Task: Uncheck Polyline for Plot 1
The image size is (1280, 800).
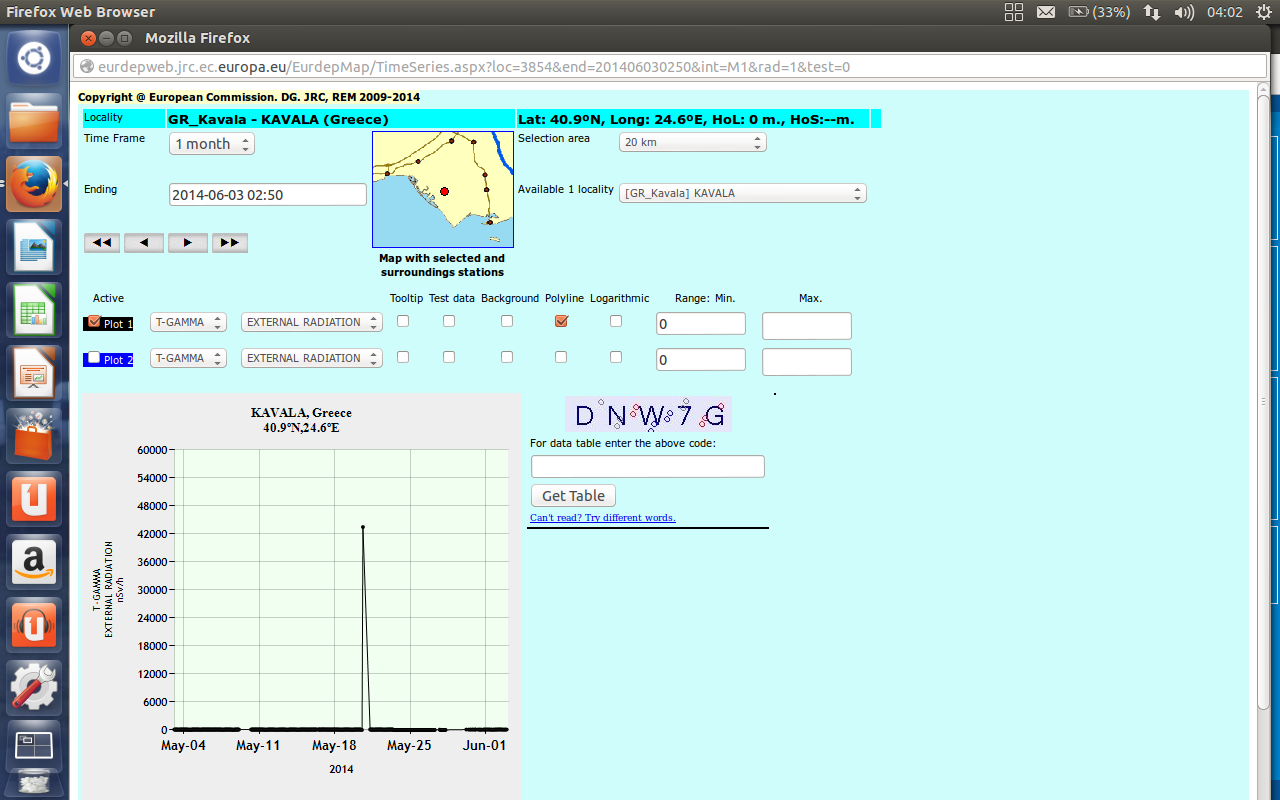Action: [561, 321]
